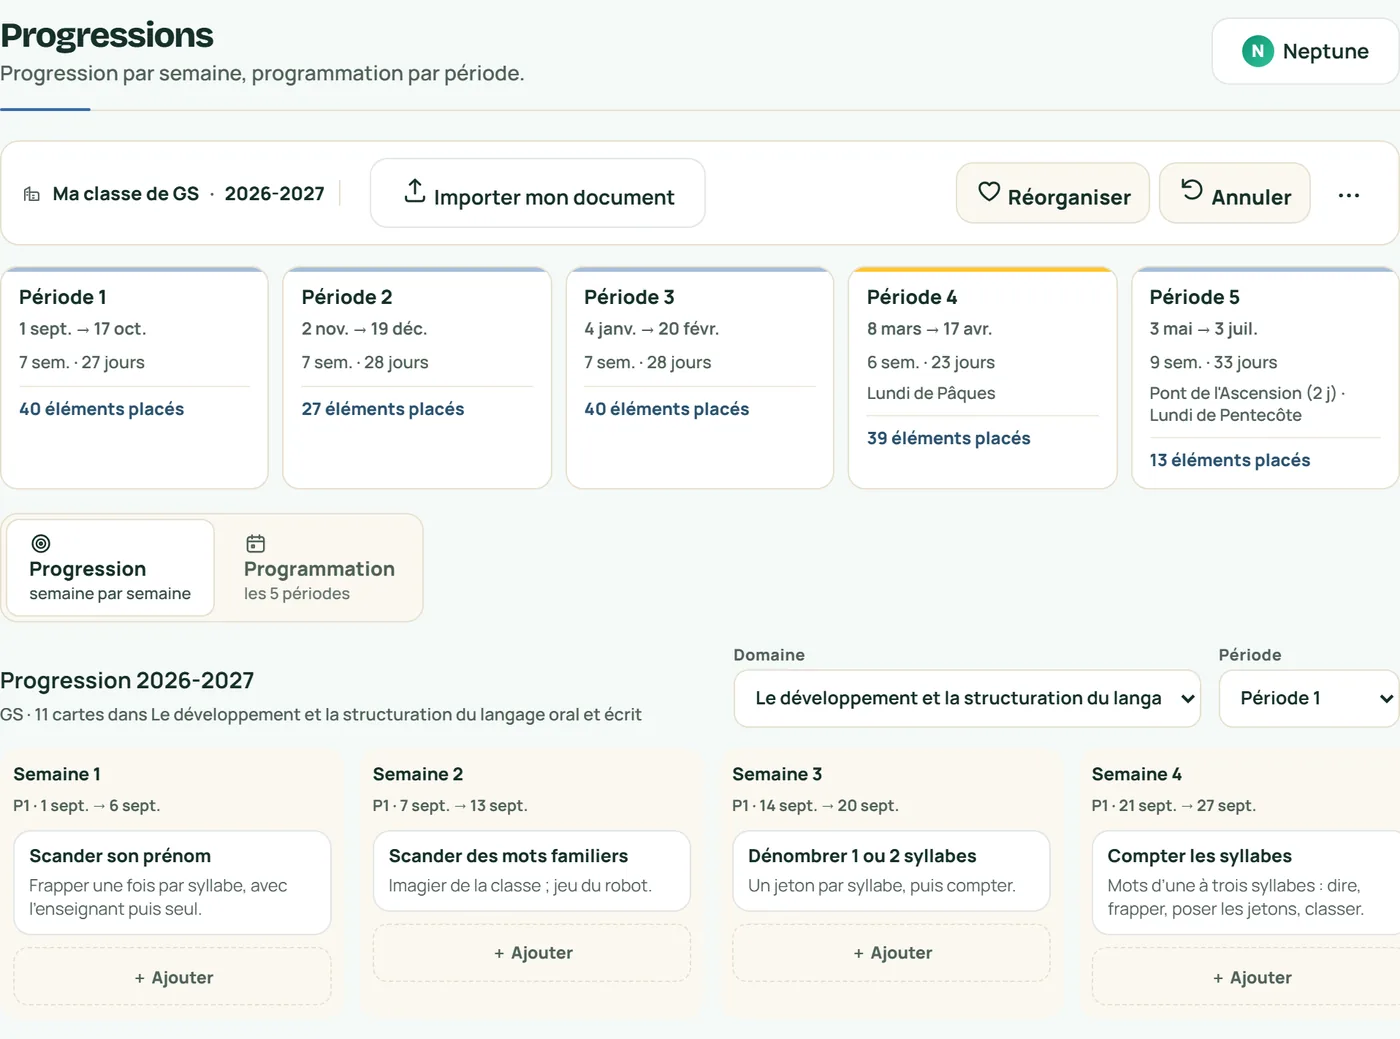Open the Scander des mots familiers card
Viewport: 1400px width, 1039px height.
pyautogui.click(x=532, y=870)
